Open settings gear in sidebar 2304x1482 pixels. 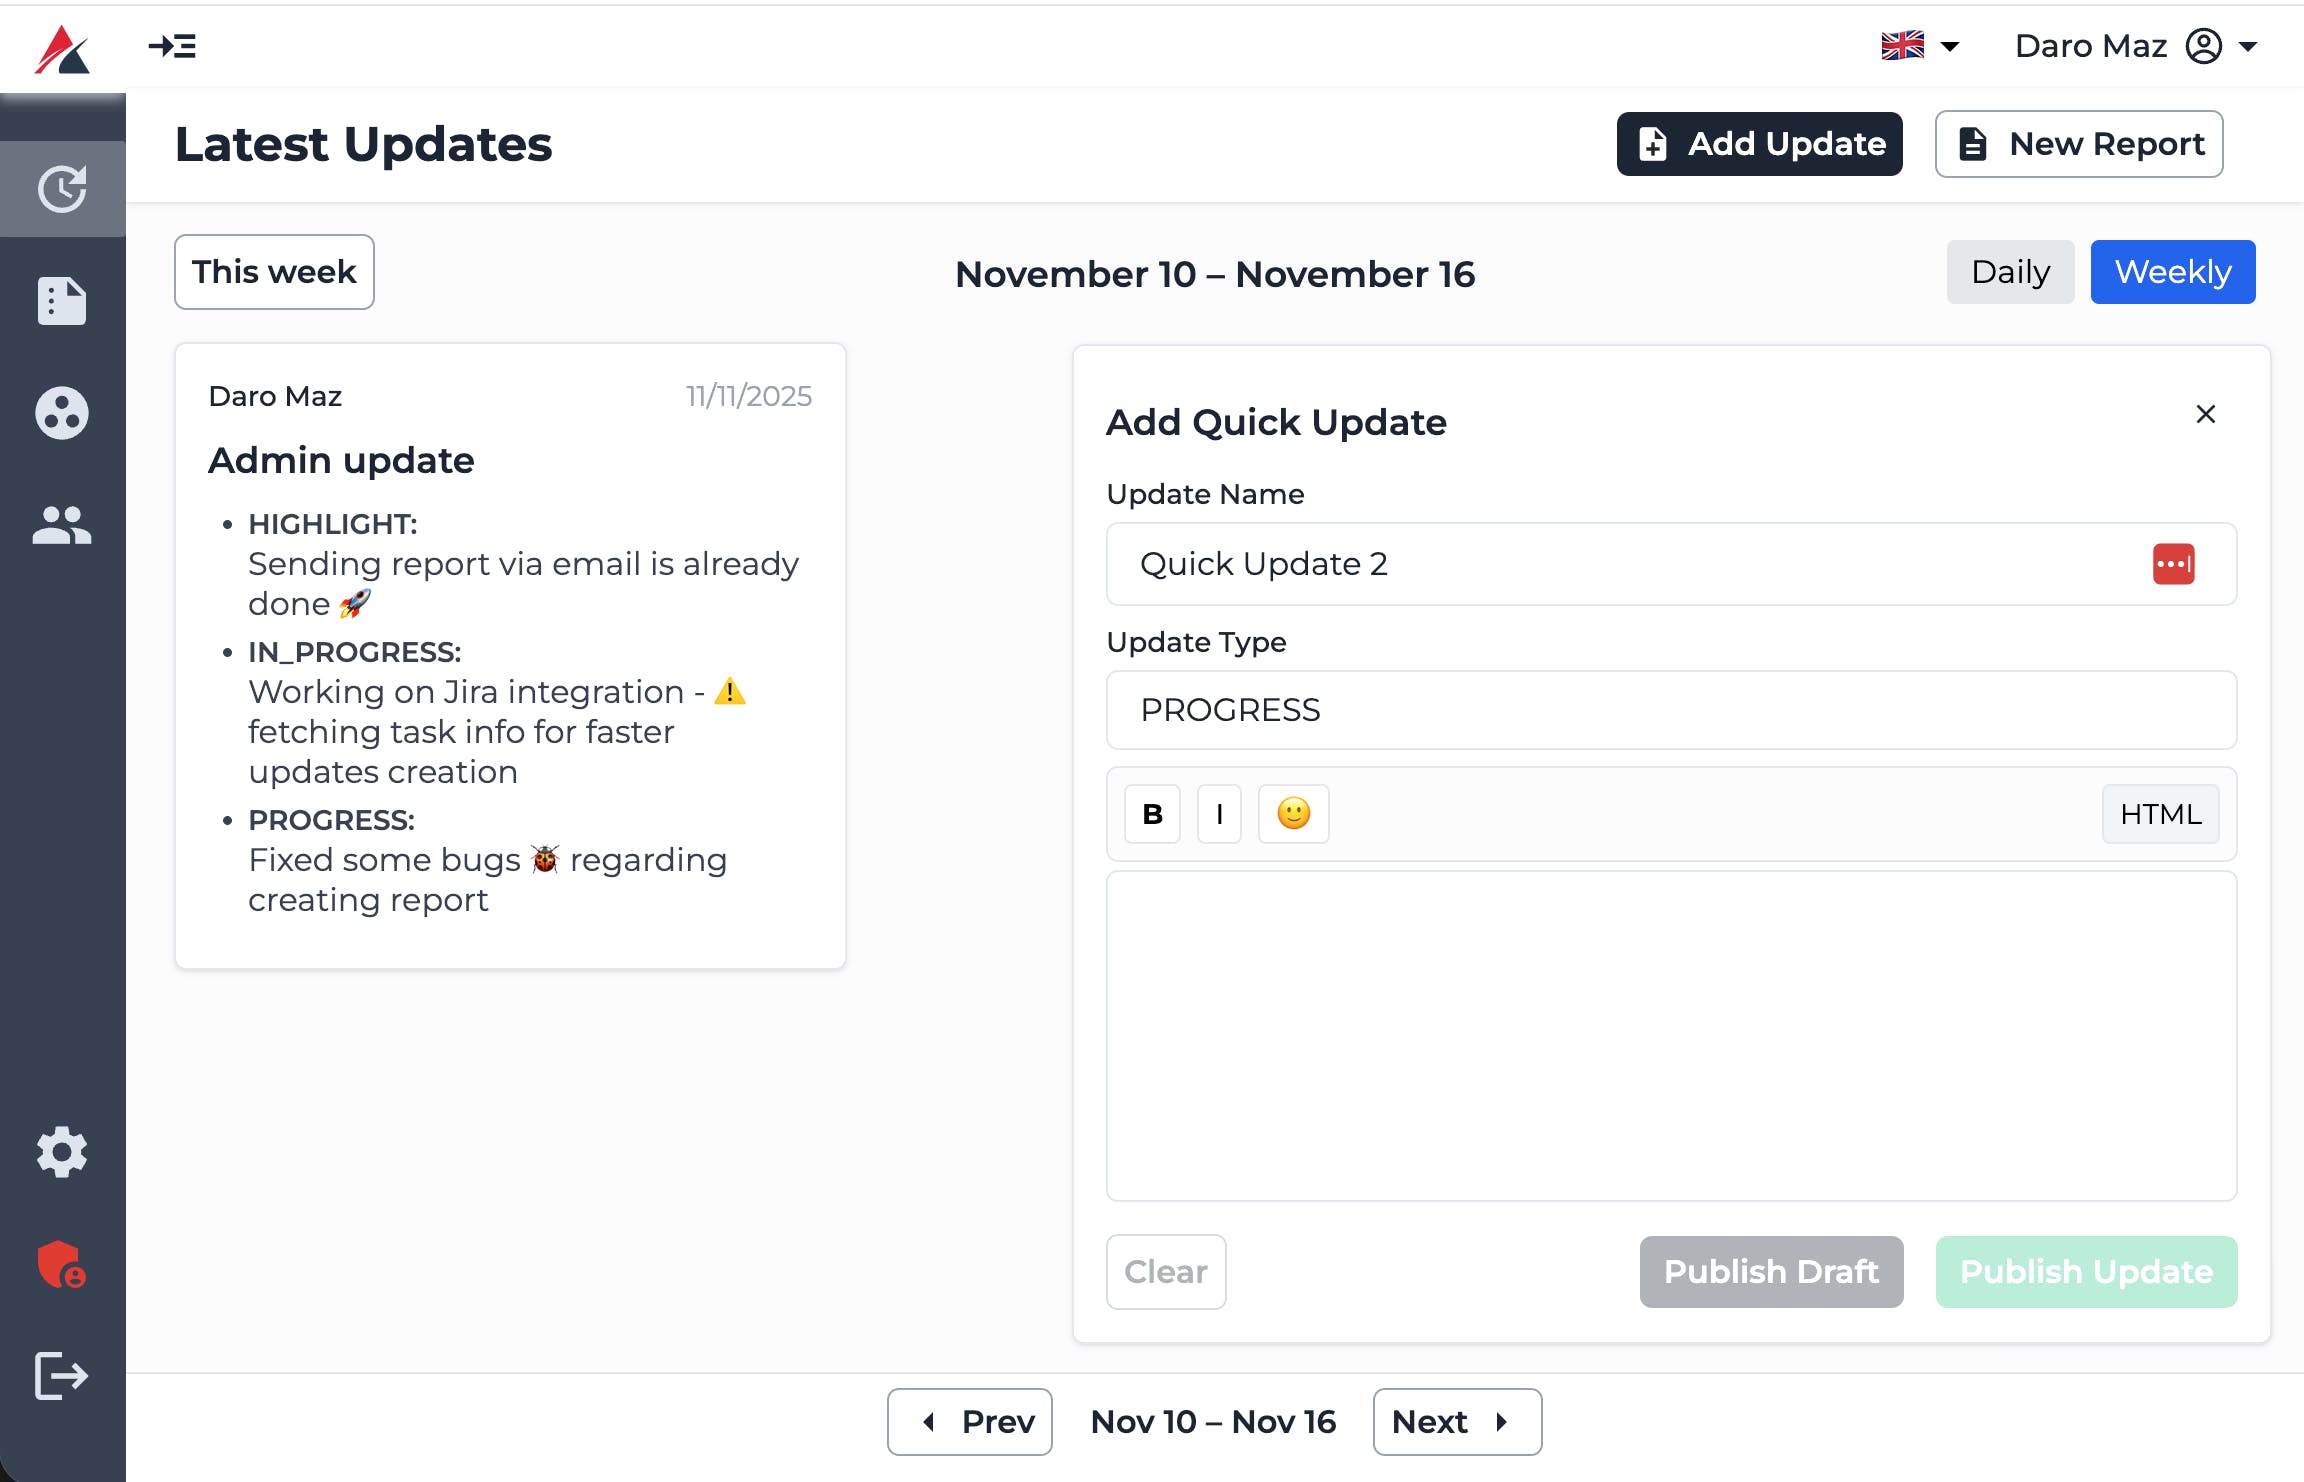click(x=62, y=1152)
